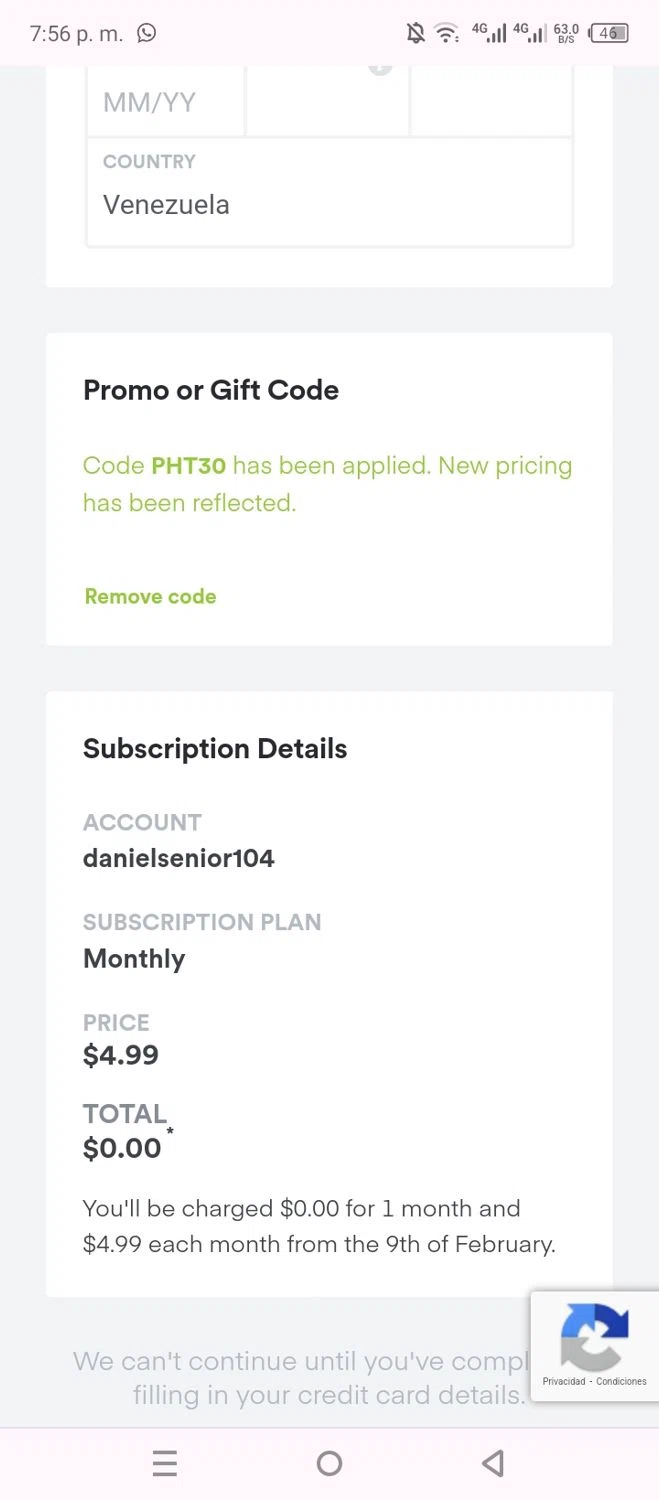Focus the rightmost card detail field
Image resolution: width=659 pixels, height=1500 pixels.
pos(491,102)
